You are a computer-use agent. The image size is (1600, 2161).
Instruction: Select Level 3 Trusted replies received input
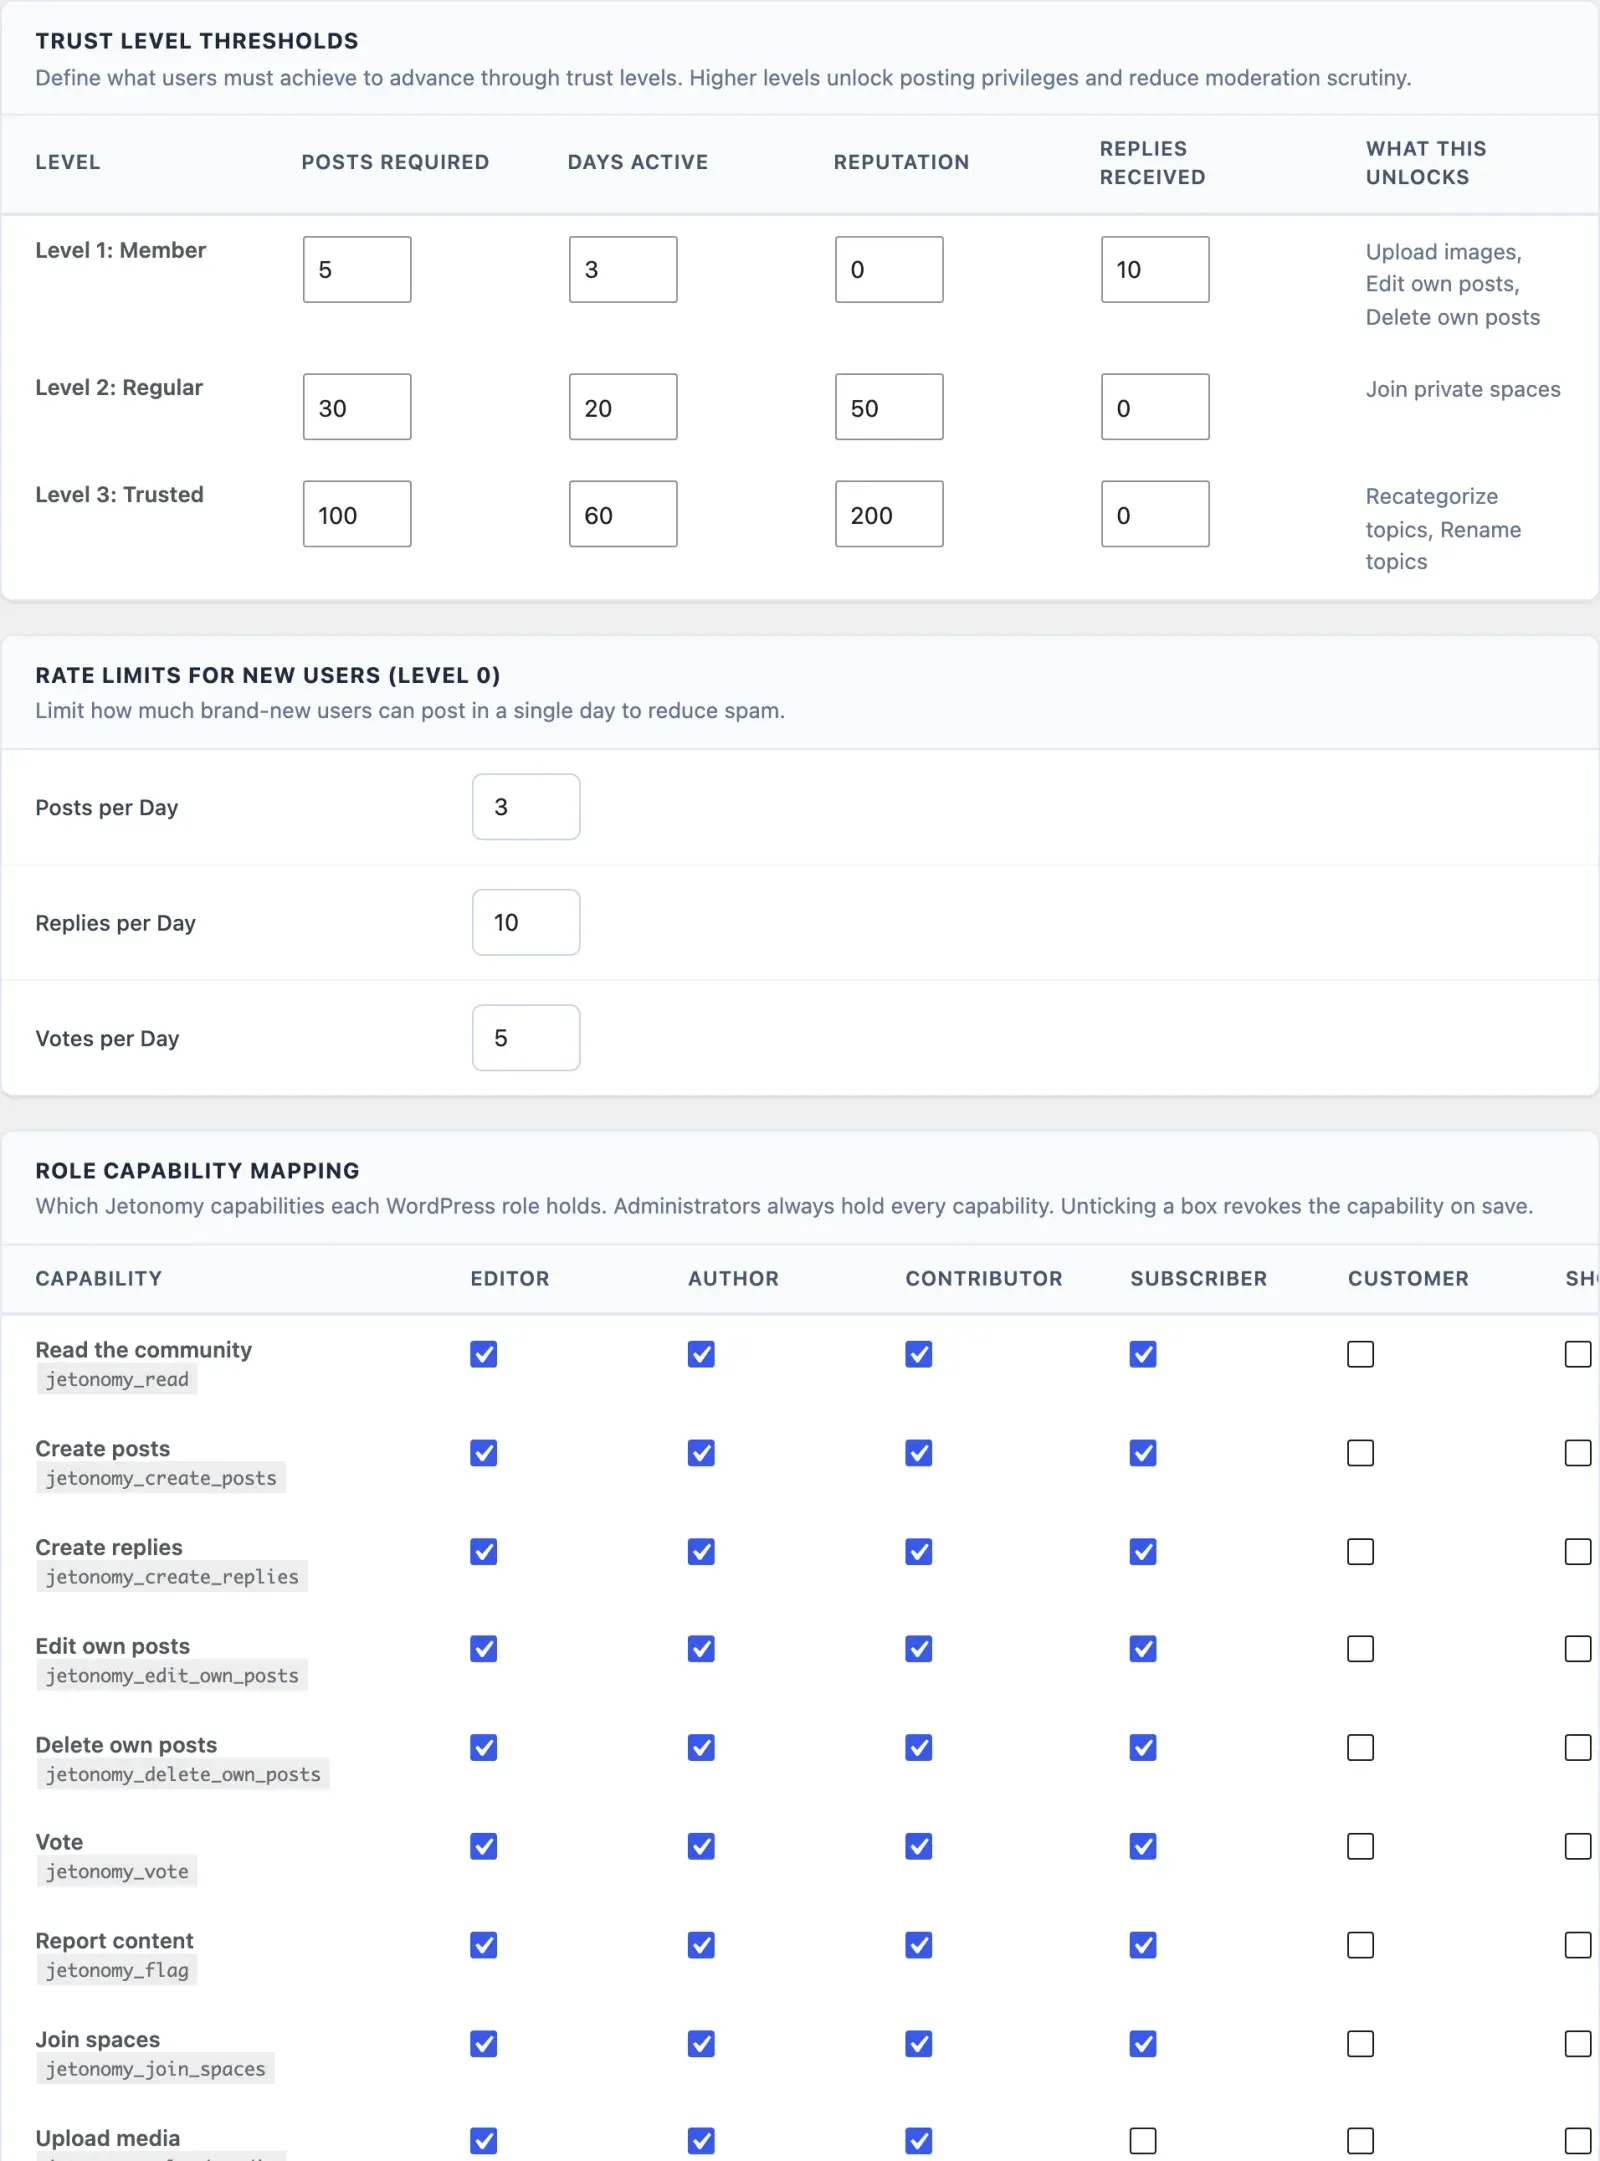[1155, 514]
